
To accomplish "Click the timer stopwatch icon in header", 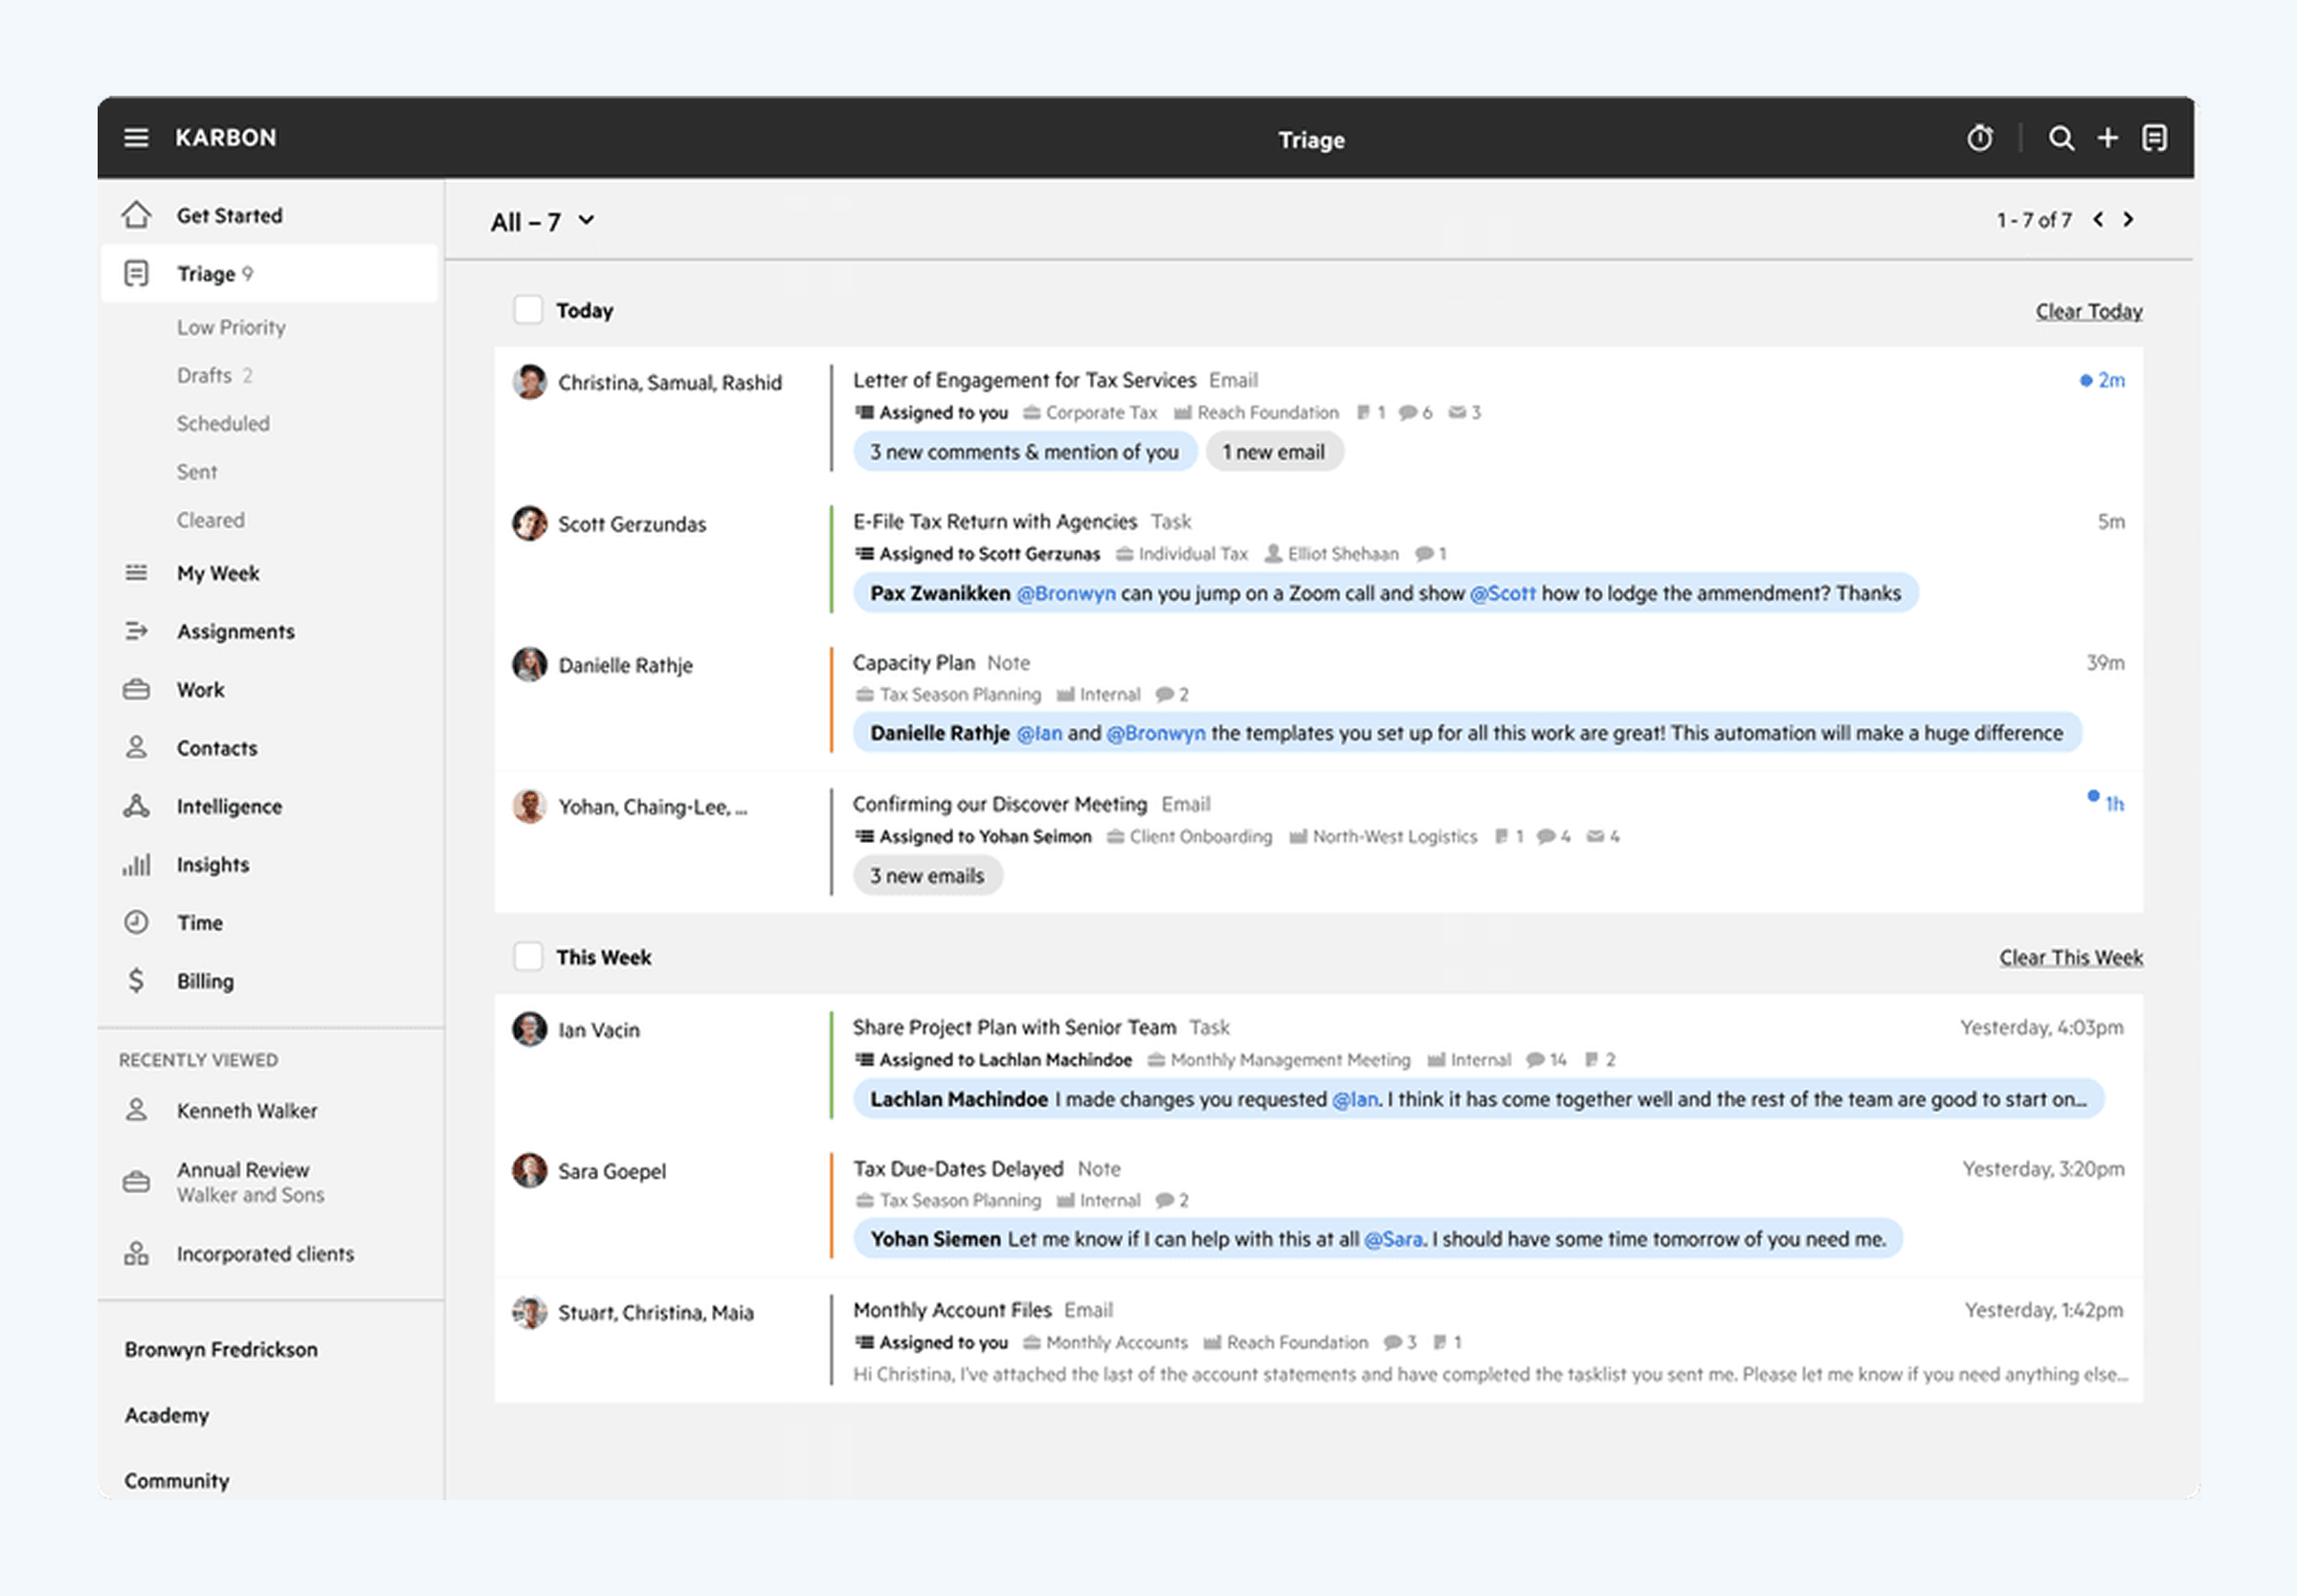I will point(1980,138).
